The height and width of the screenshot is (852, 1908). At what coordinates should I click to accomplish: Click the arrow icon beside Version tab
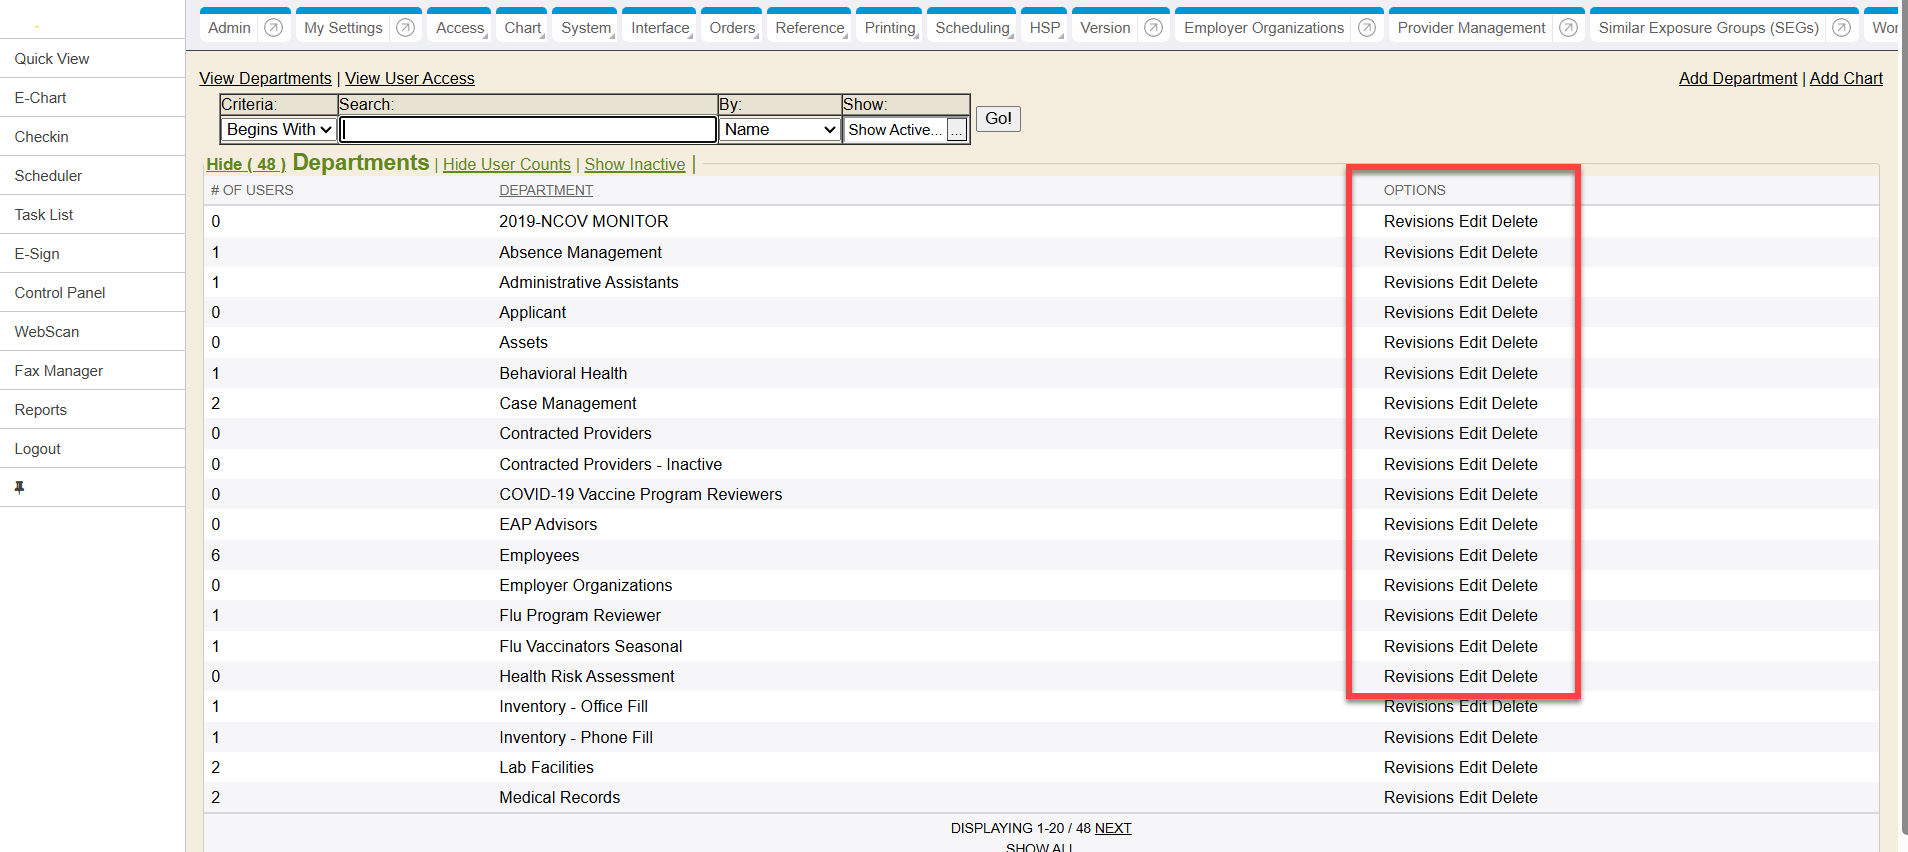pyautogui.click(x=1153, y=28)
